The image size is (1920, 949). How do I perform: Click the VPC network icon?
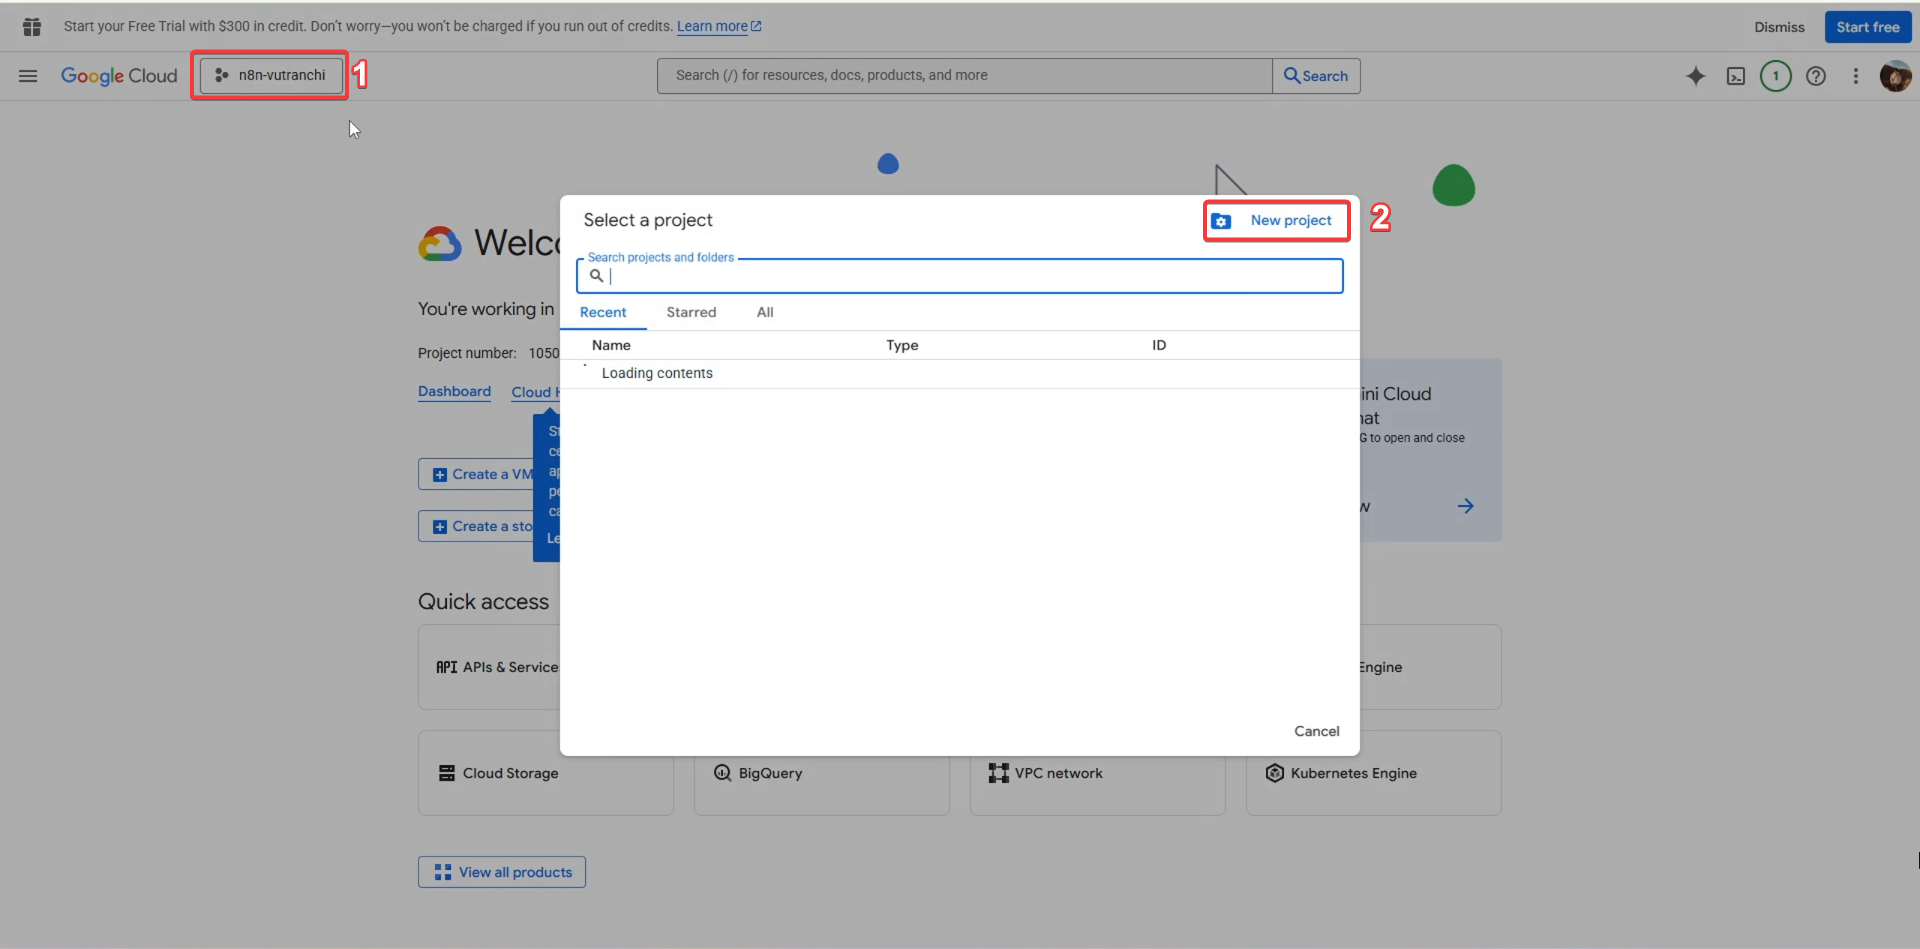(998, 773)
